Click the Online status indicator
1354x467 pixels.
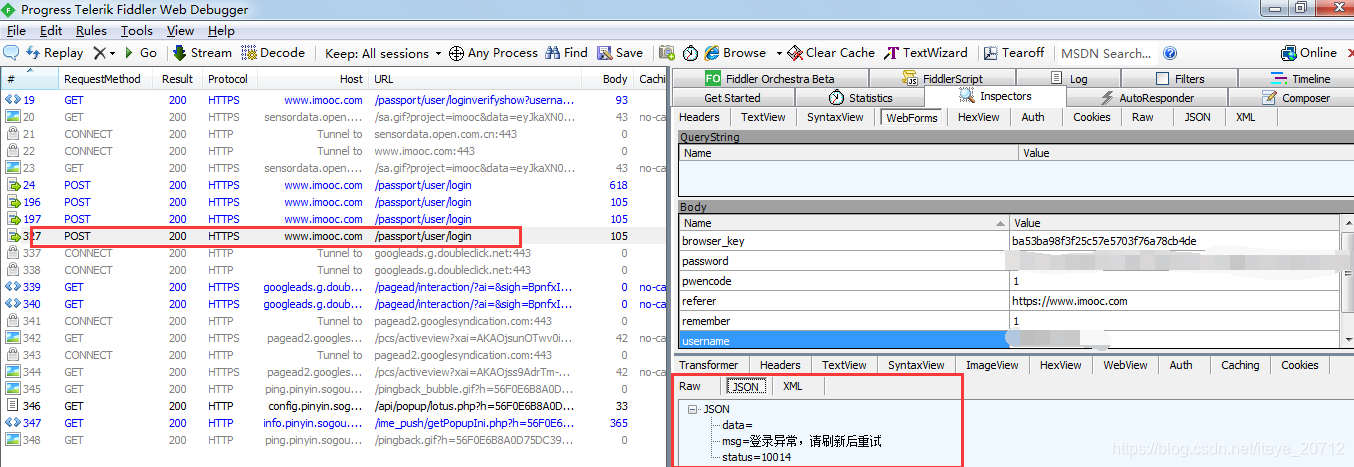pyautogui.click(x=1309, y=53)
